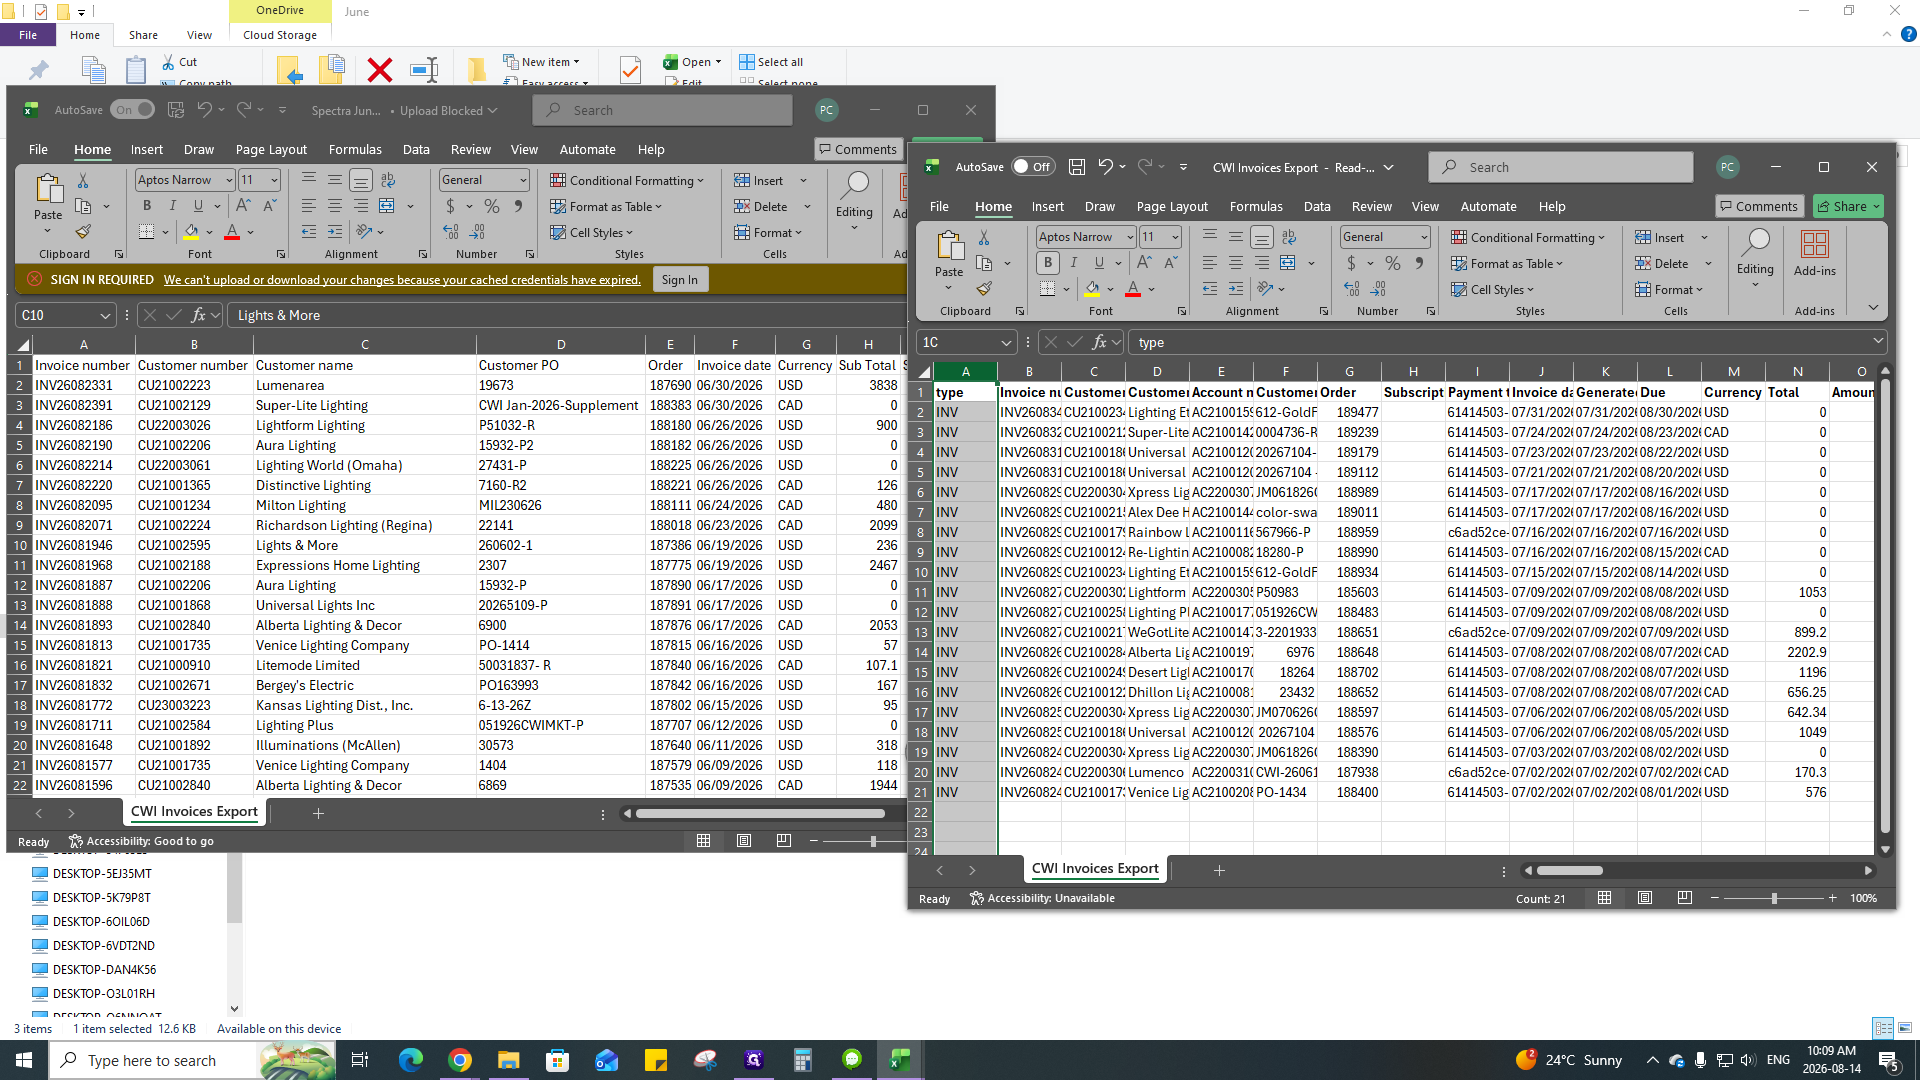Open Formulas tab in CWI Invoices Export window
This screenshot has width=1920, height=1080.
coord(1256,206)
